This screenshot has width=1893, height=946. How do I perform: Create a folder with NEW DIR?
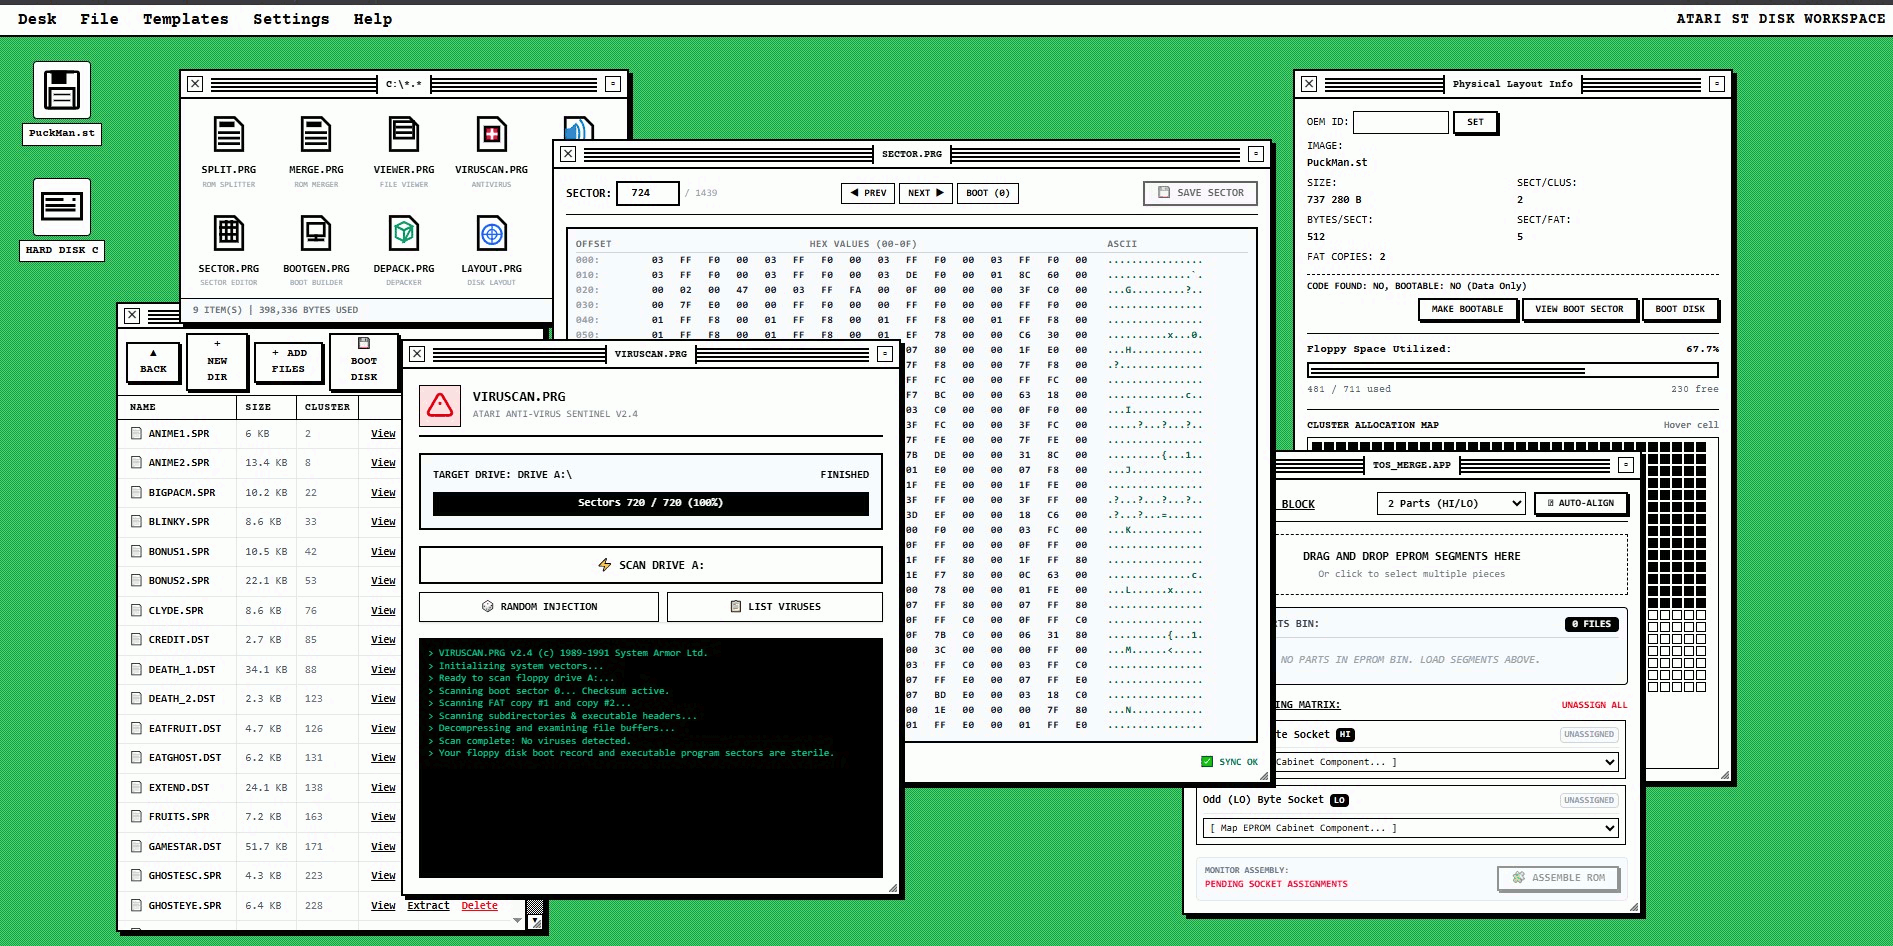217,361
